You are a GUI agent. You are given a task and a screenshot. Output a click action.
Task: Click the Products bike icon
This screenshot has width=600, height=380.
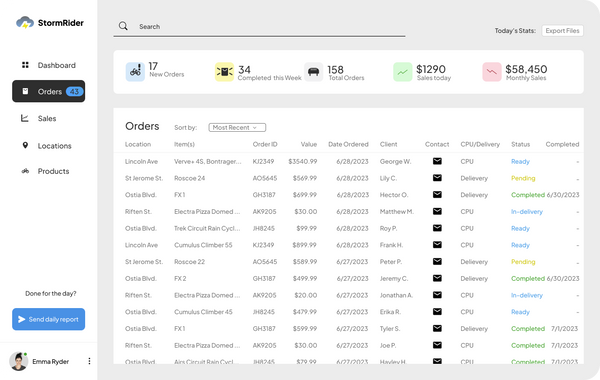point(25,171)
